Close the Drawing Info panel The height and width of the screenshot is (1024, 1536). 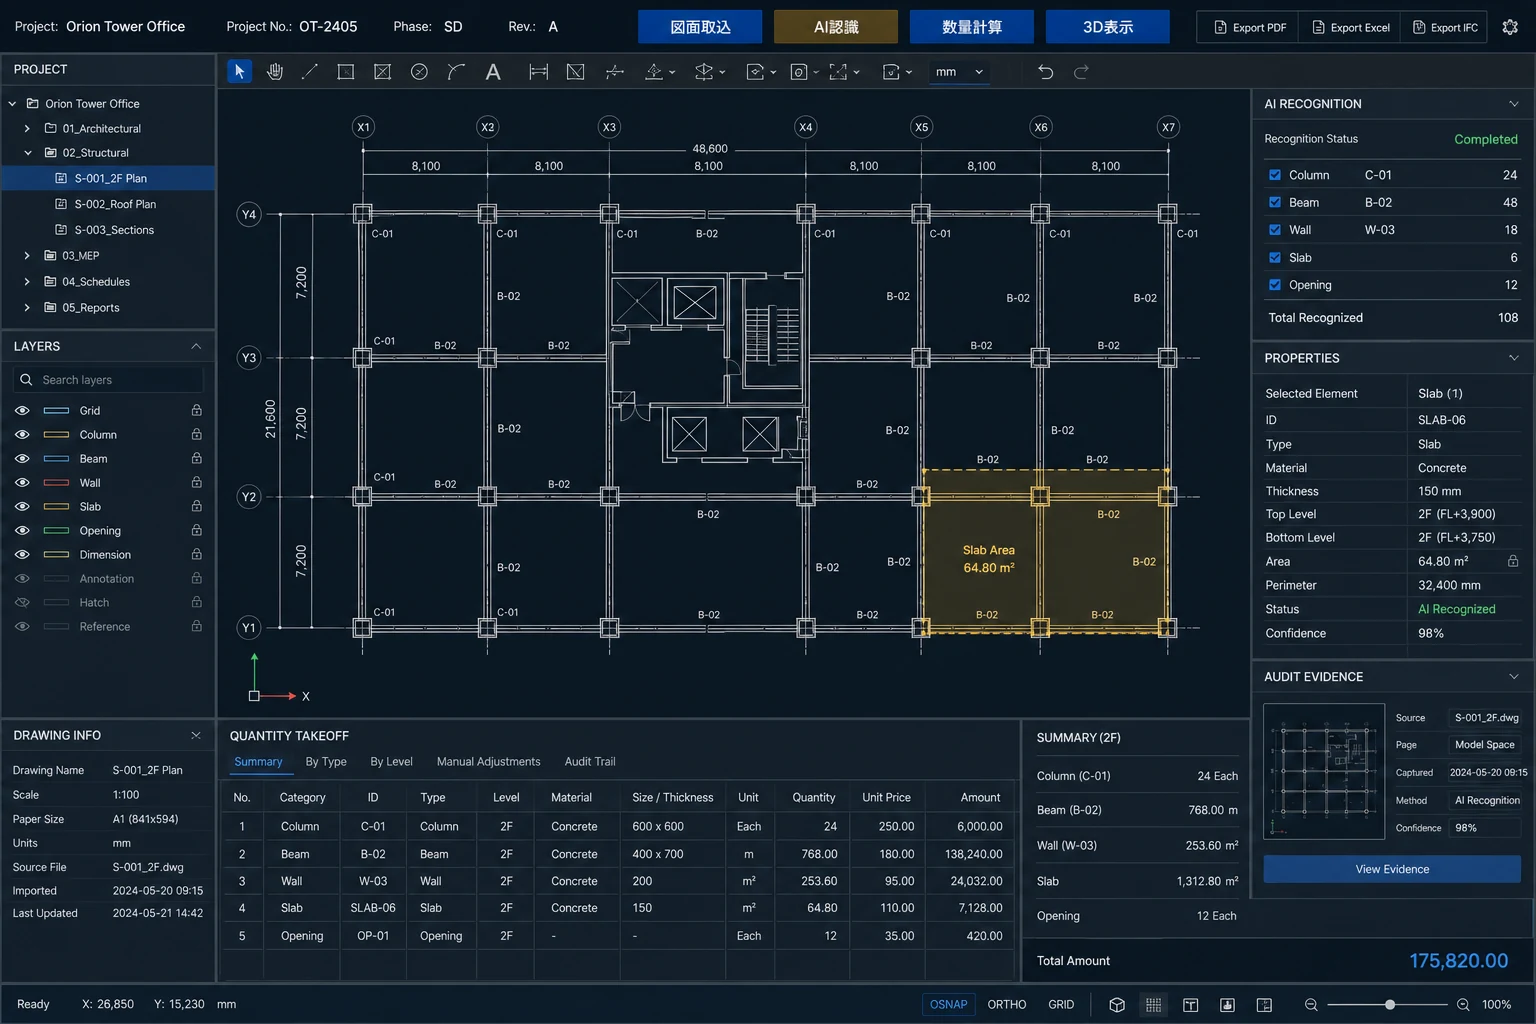click(x=196, y=735)
